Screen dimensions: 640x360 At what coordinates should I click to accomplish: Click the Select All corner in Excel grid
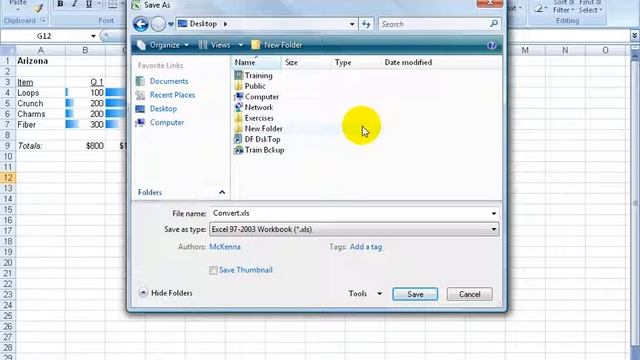click(x=8, y=51)
